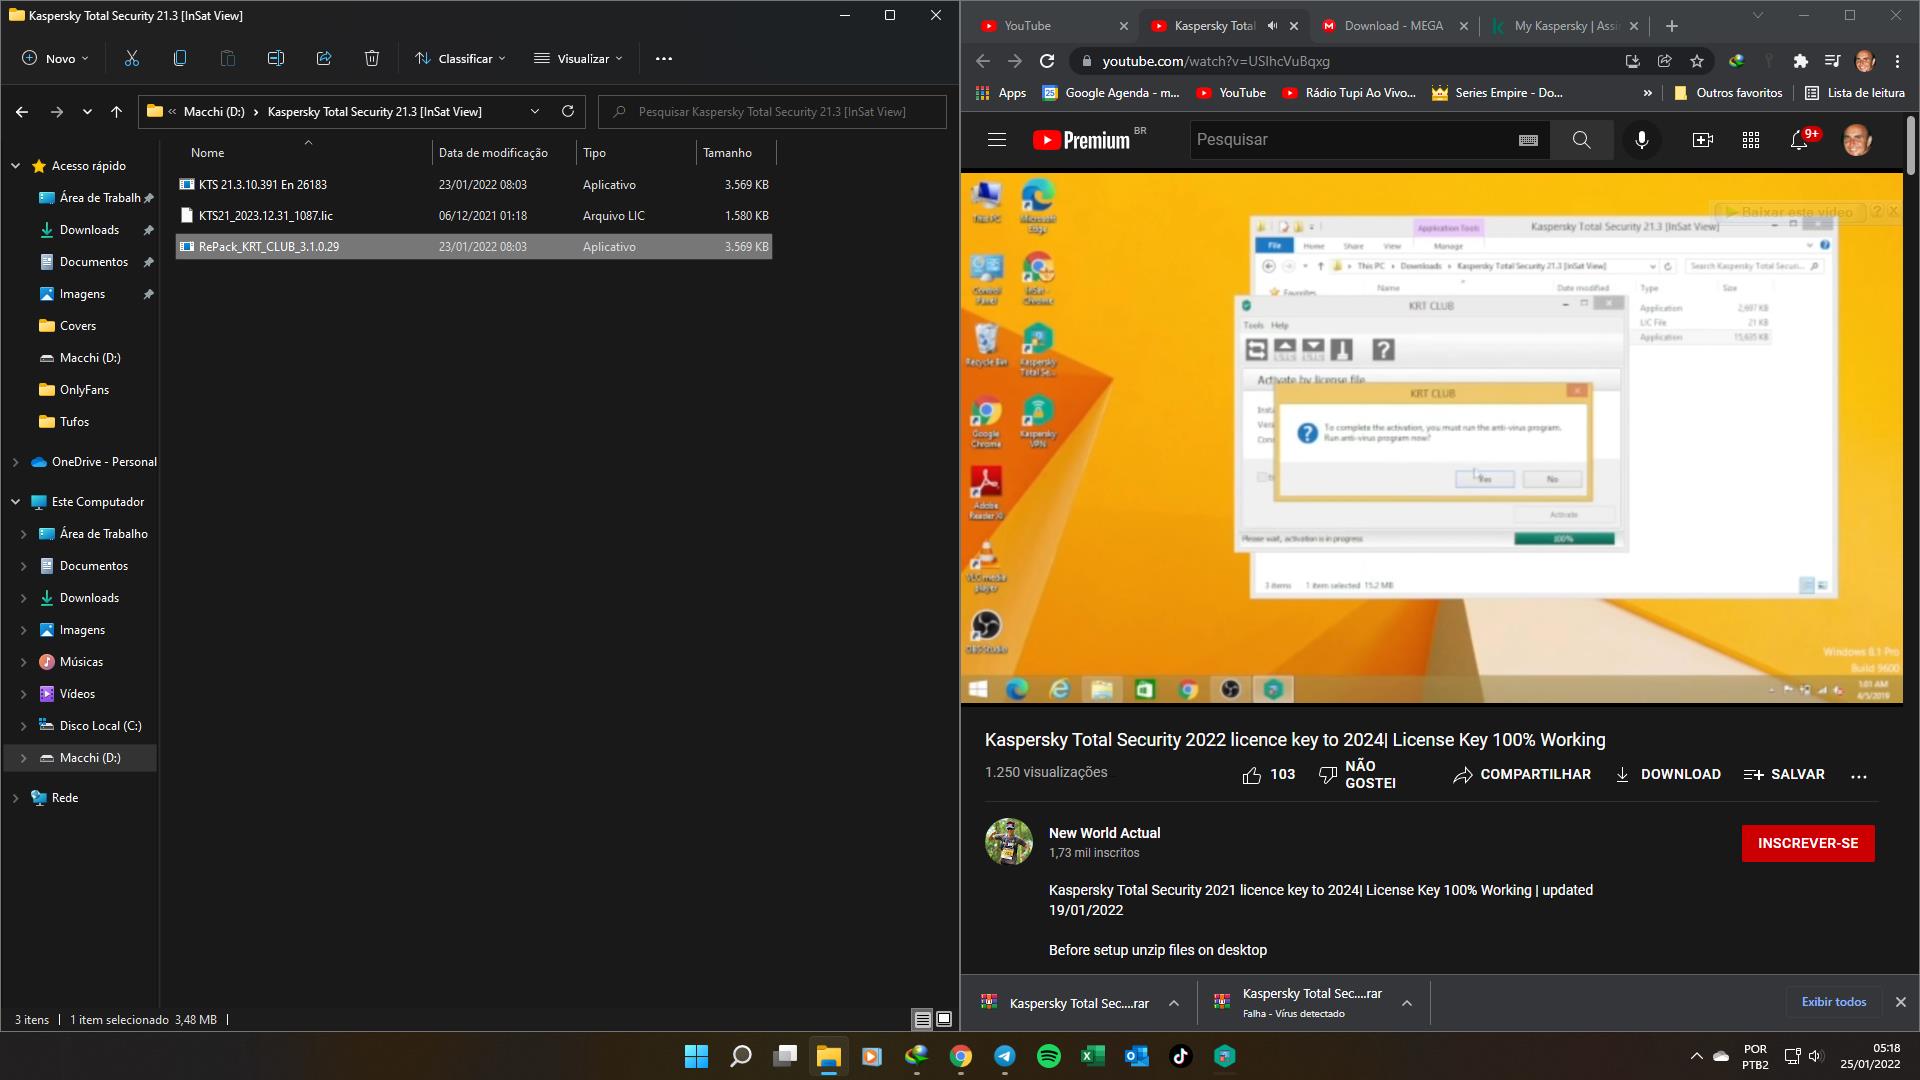Switch to the Download - MEGA tab
This screenshot has width=1920, height=1080.
click(x=1392, y=26)
